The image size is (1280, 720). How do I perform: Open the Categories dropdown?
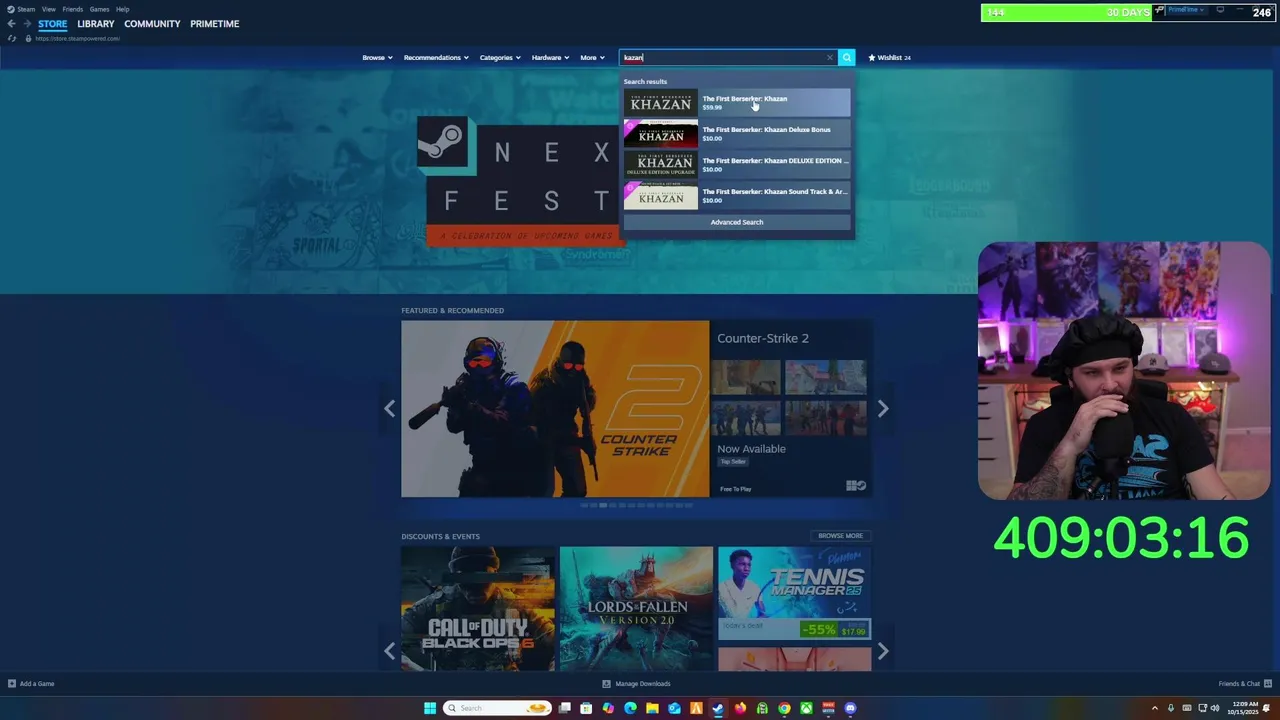point(500,57)
